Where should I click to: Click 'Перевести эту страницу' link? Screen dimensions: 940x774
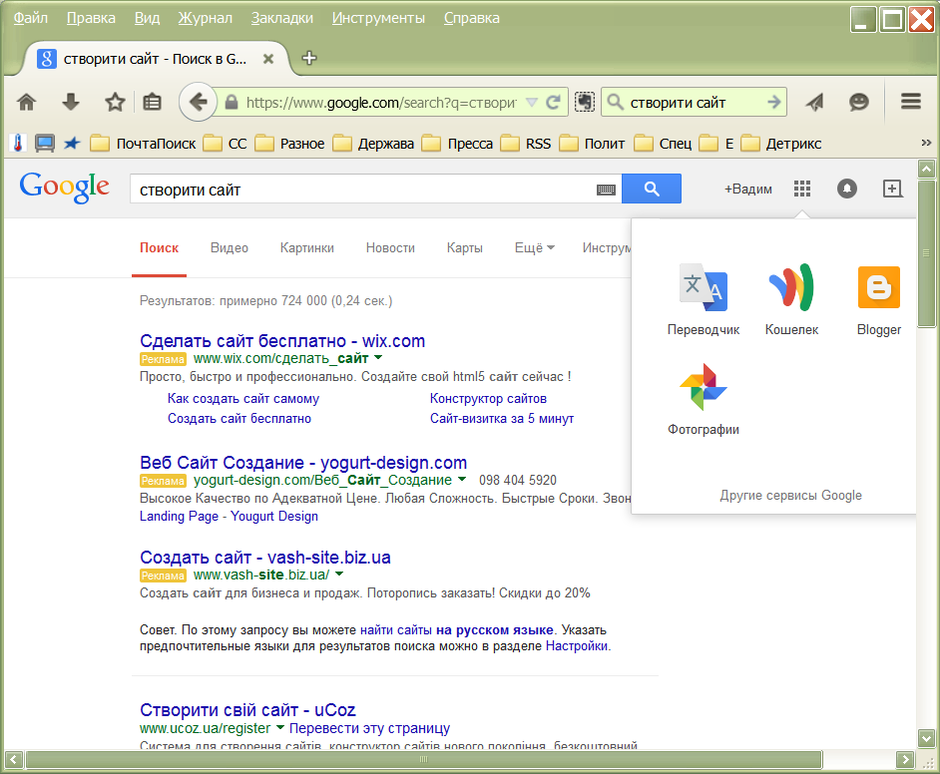pyautogui.click(x=369, y=728)
